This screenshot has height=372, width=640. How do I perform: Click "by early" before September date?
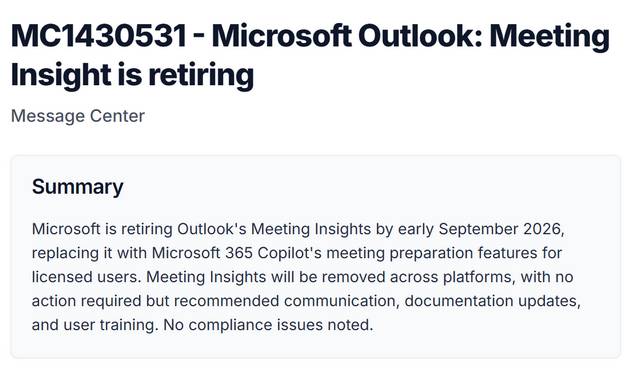pos(405,229)
